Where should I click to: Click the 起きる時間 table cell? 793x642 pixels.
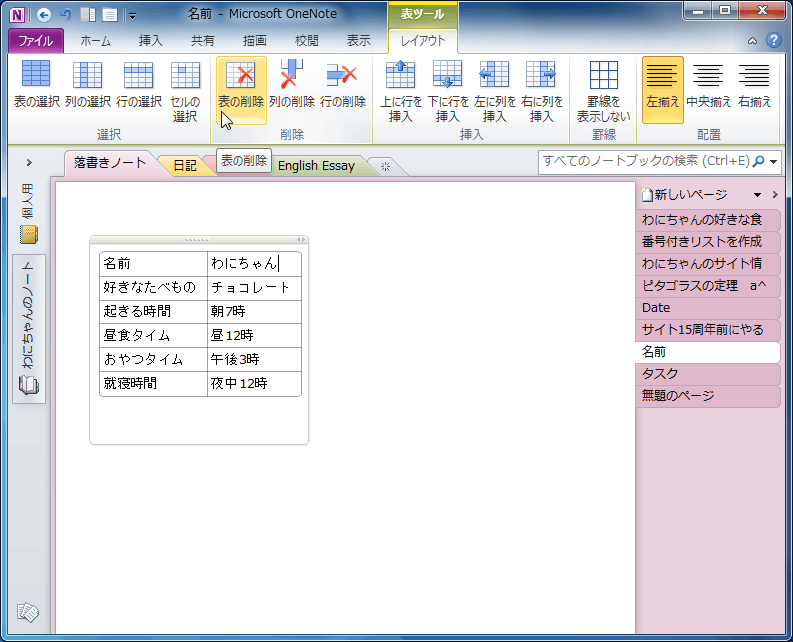153,311
